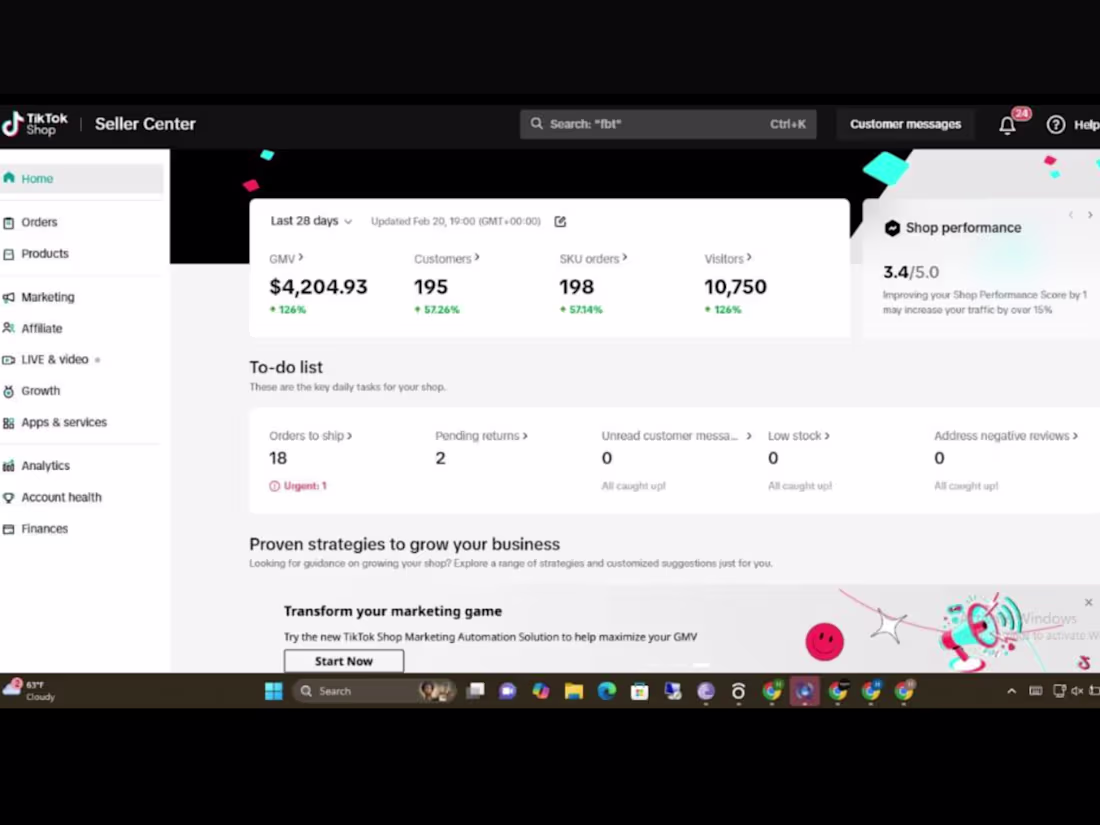Screen dimensions: 1100x825
Task: Click the Apps & services icon
Action: point(9,422)
